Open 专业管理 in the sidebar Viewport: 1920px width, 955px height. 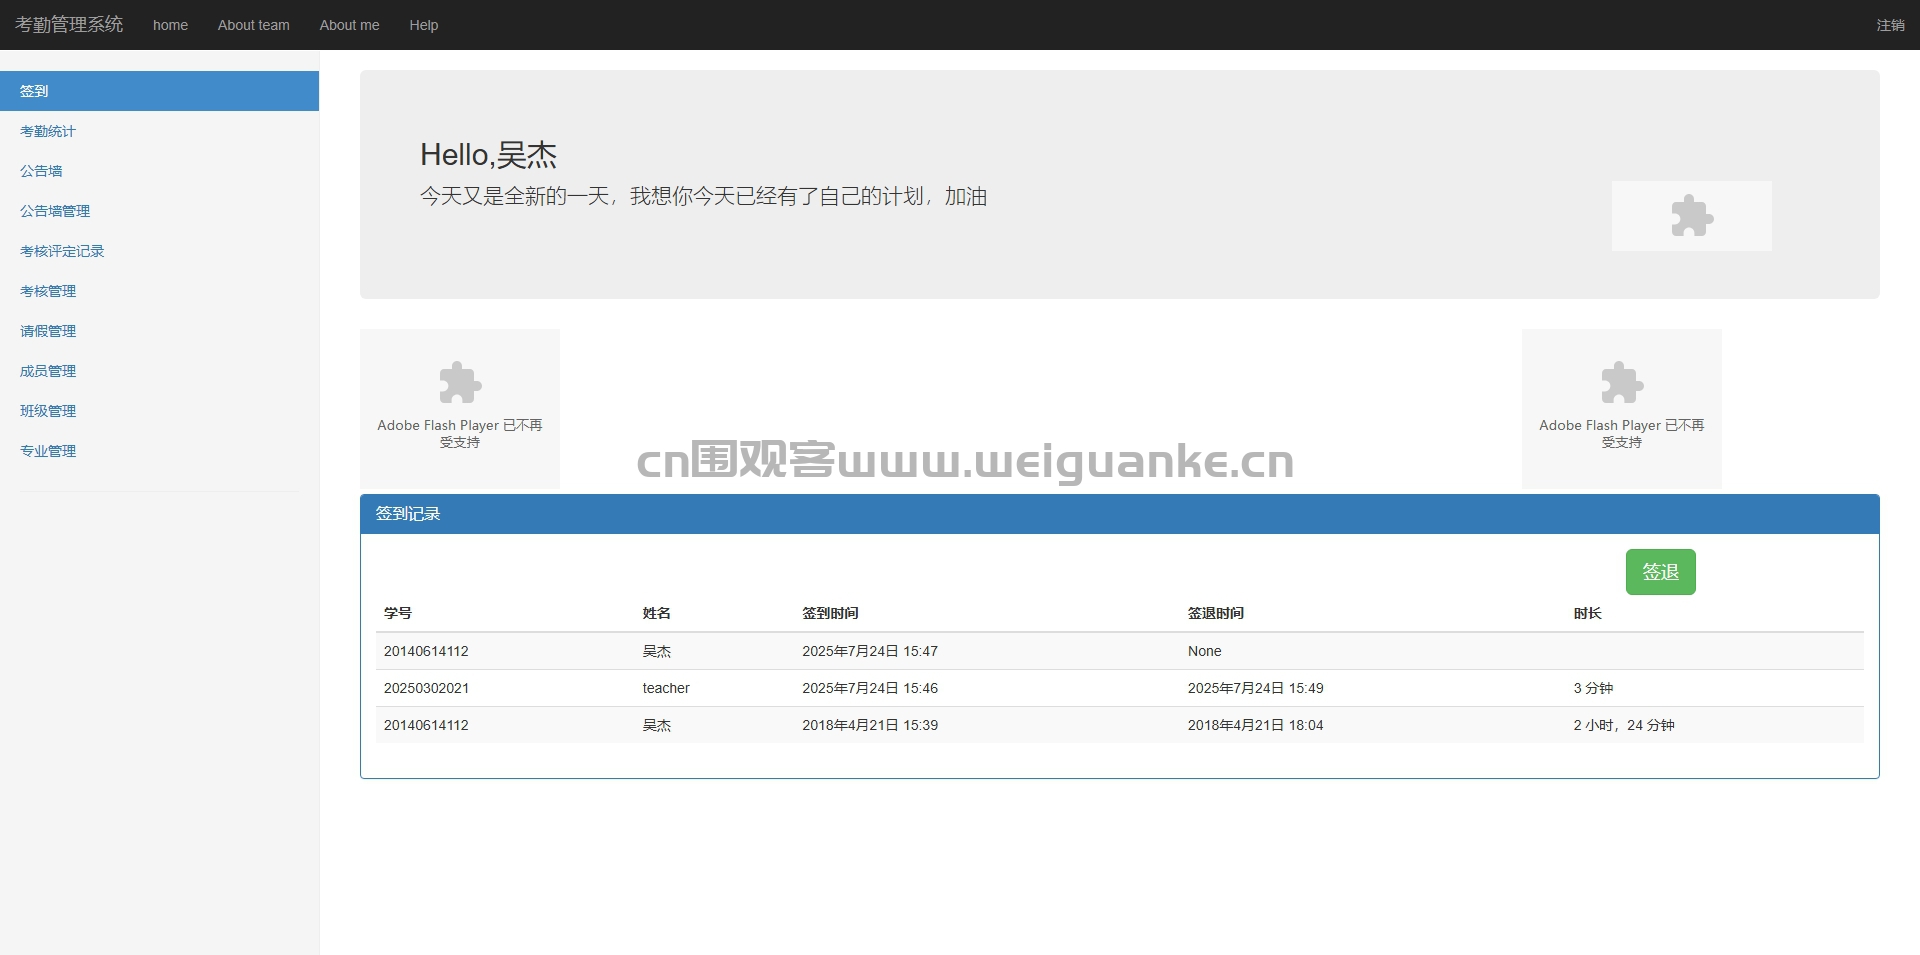click(x=159, y=451)
